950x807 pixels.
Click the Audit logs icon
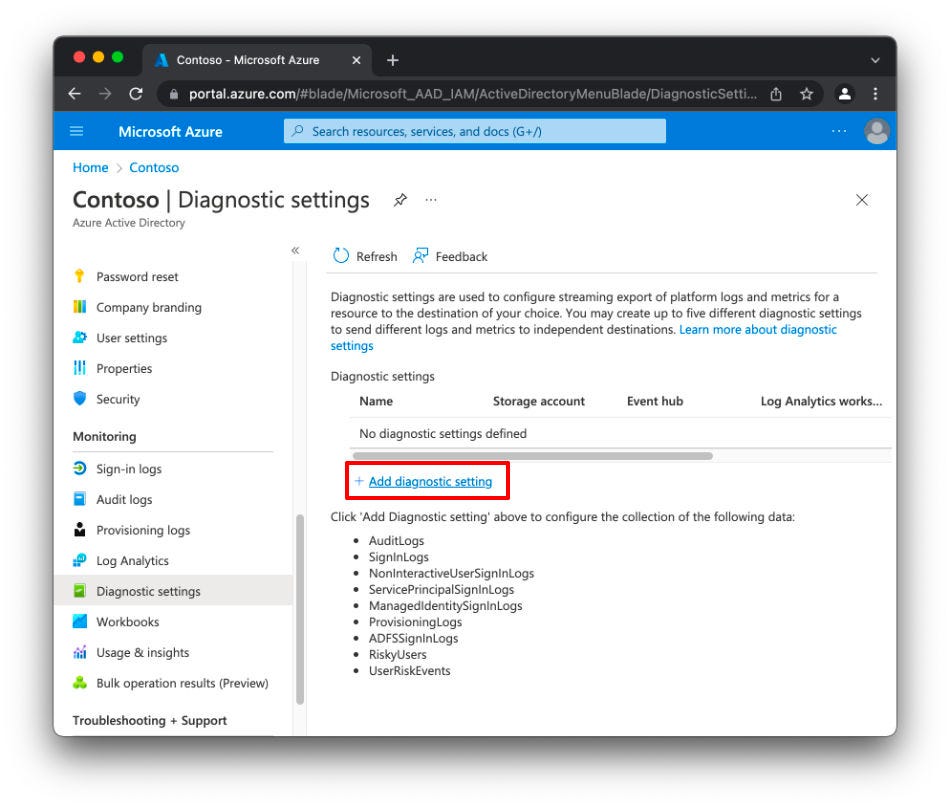point(79,499)
